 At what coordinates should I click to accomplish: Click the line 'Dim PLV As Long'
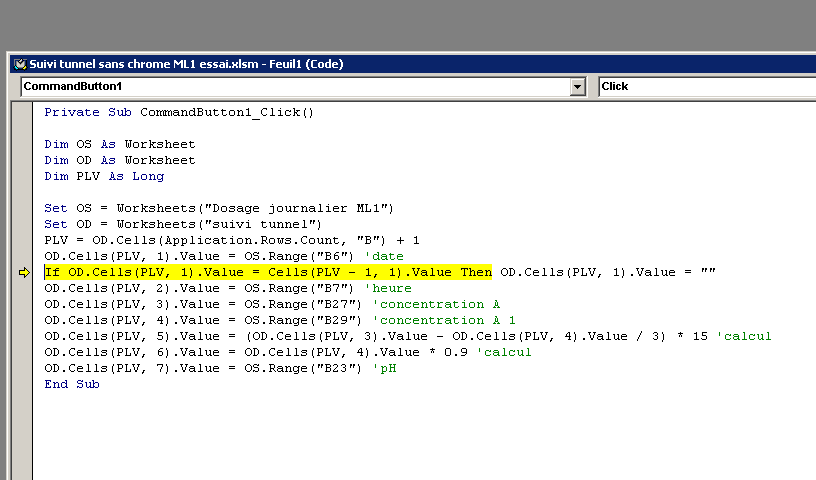pos(104,176)
